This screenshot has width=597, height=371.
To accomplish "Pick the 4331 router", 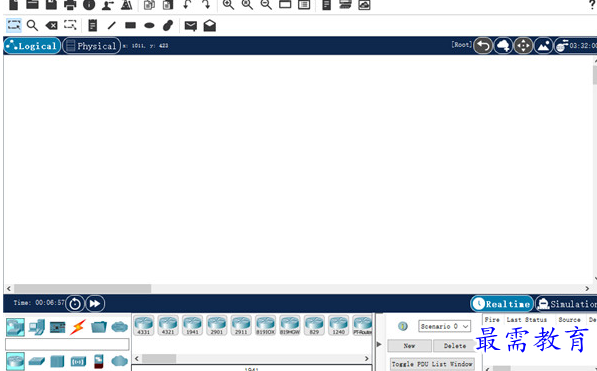I will 144,325.
